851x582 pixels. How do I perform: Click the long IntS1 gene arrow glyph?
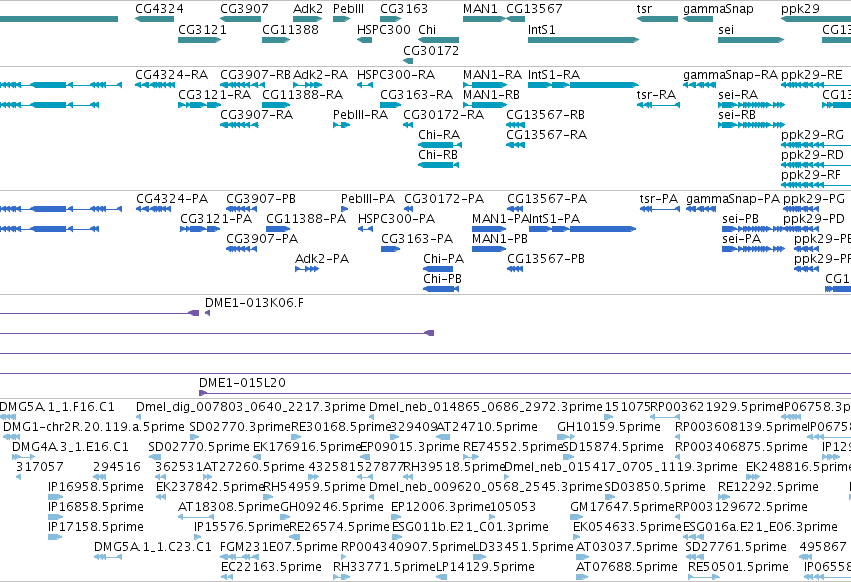click(583, 40)
